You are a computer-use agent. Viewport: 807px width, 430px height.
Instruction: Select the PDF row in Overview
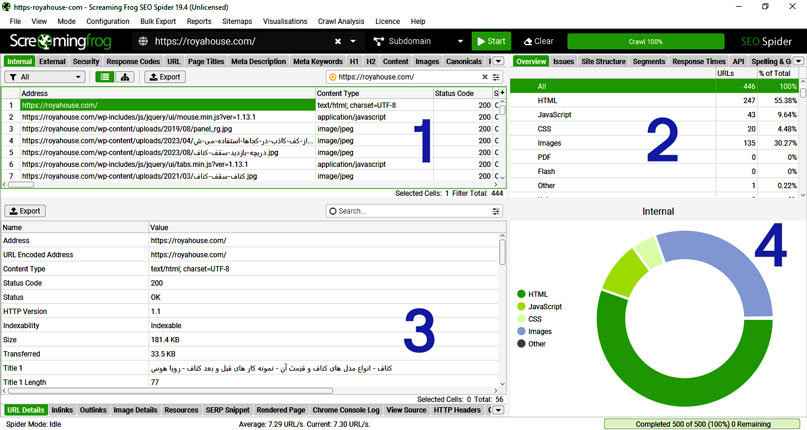[655, 157]
